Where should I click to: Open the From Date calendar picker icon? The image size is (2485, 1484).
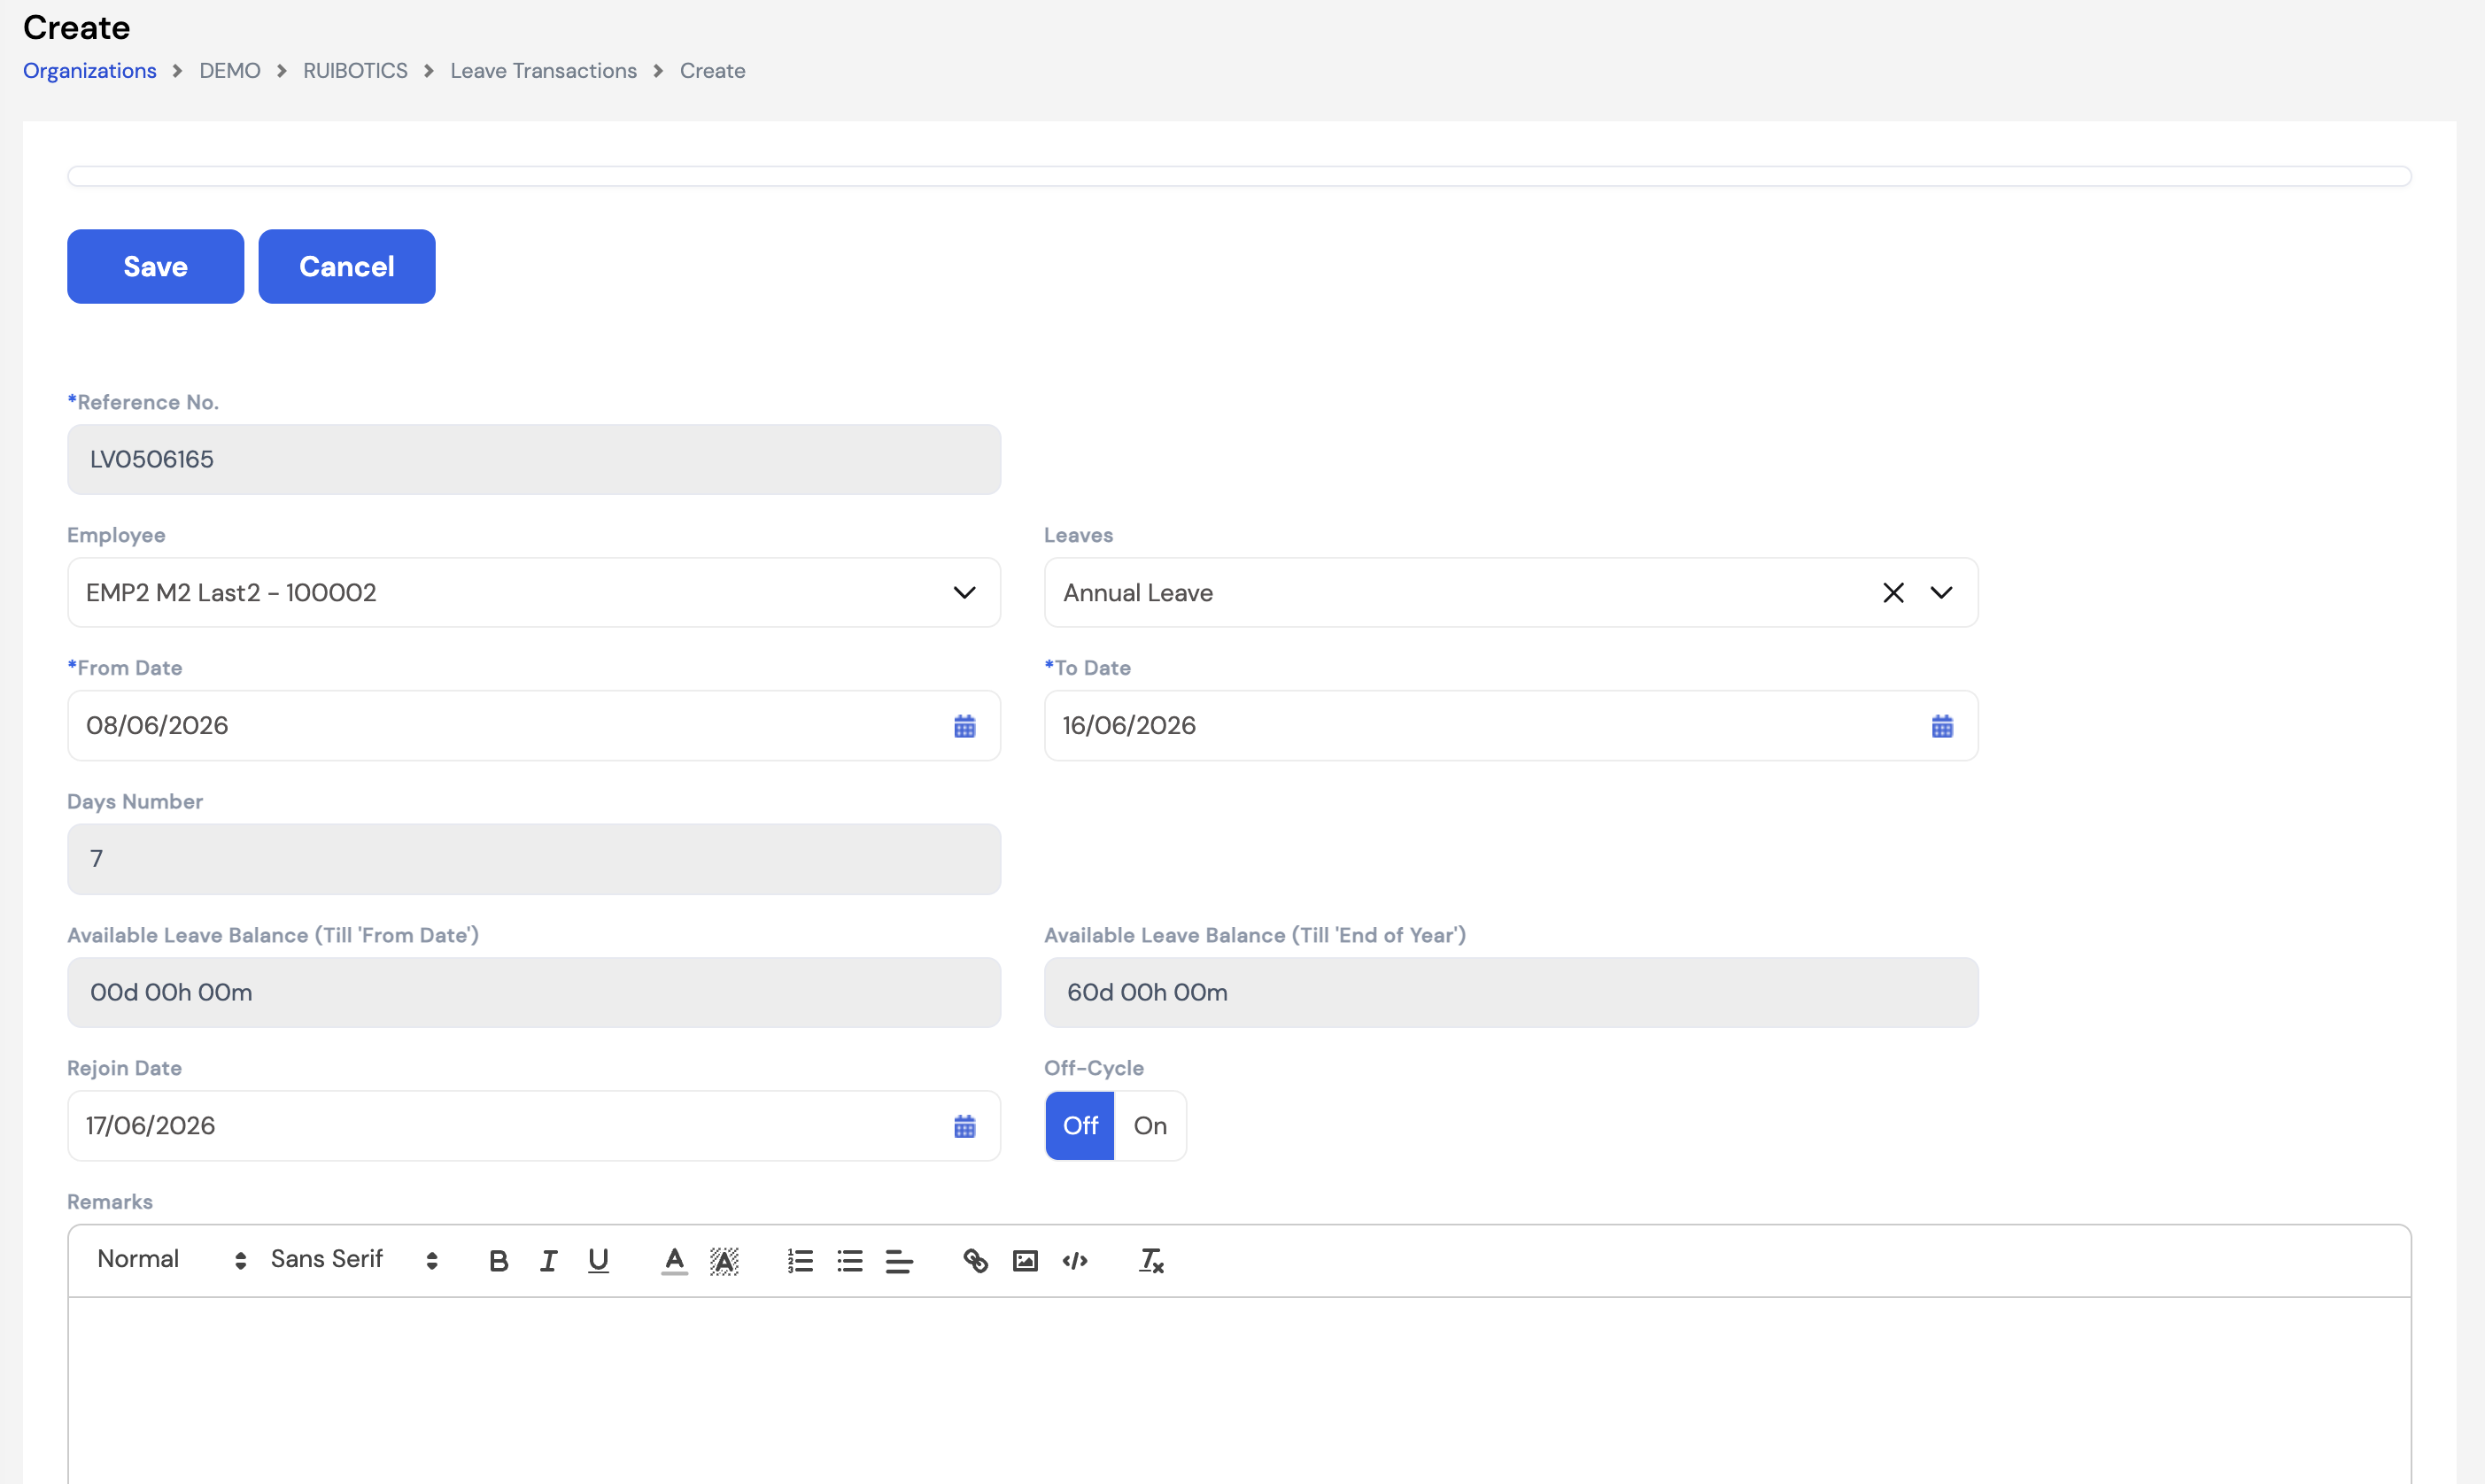[964, 726]
